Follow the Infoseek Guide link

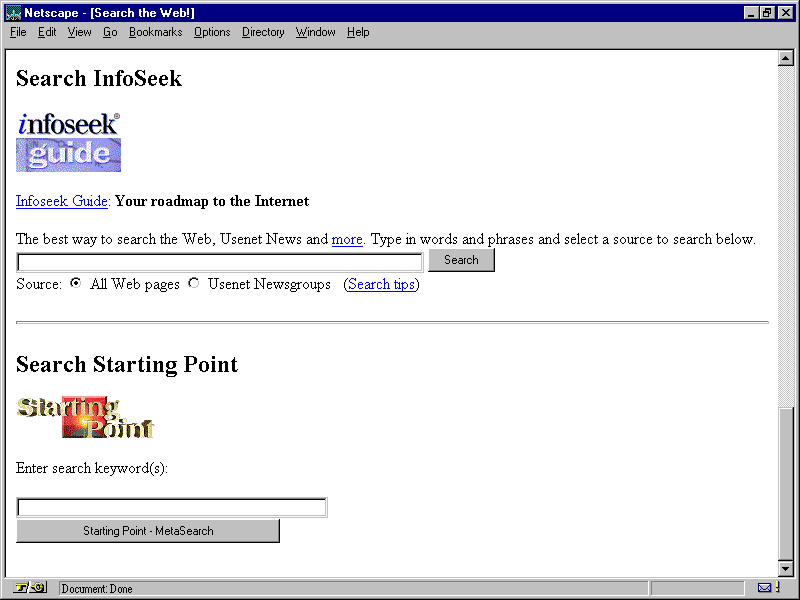(61, 201)
